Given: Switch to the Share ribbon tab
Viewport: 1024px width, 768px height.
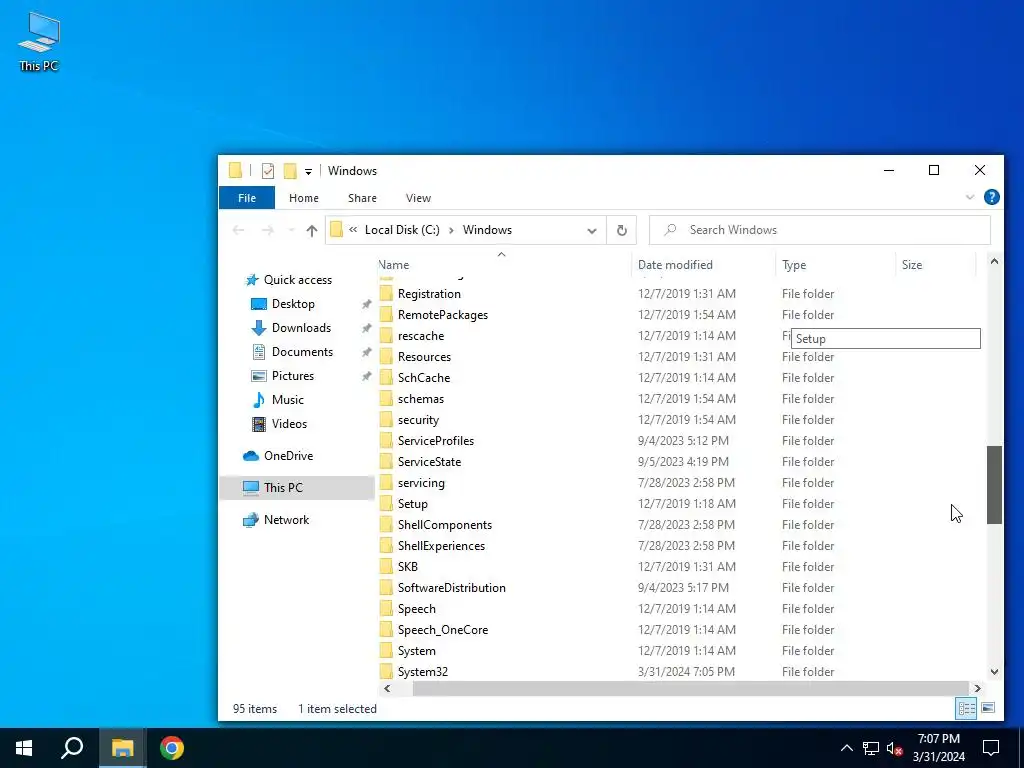Looking at the screenshot, I should 362,198.
